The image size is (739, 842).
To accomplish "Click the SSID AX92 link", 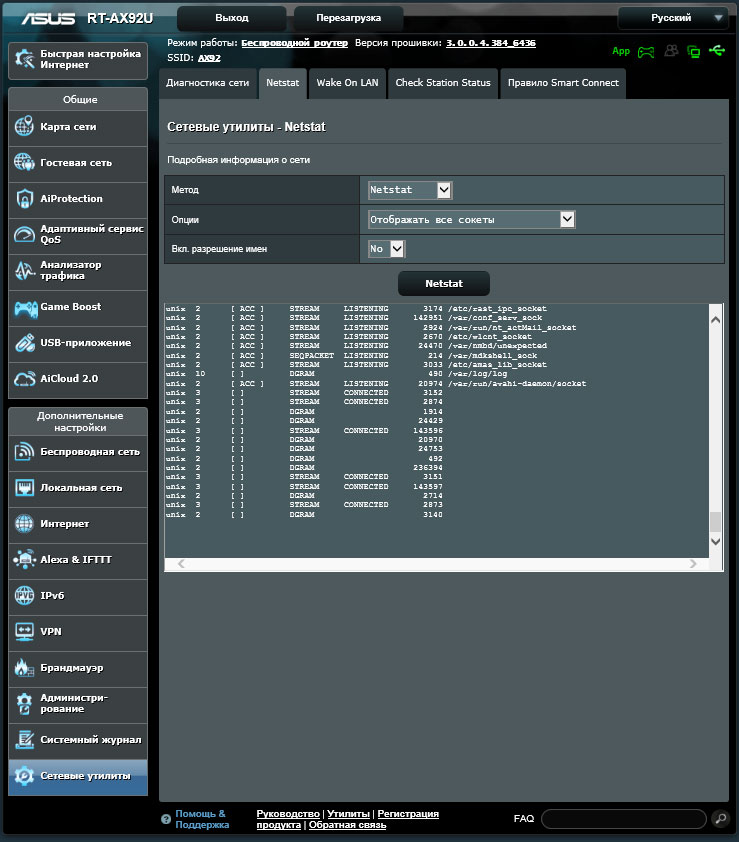I will [x=209, y=58].
